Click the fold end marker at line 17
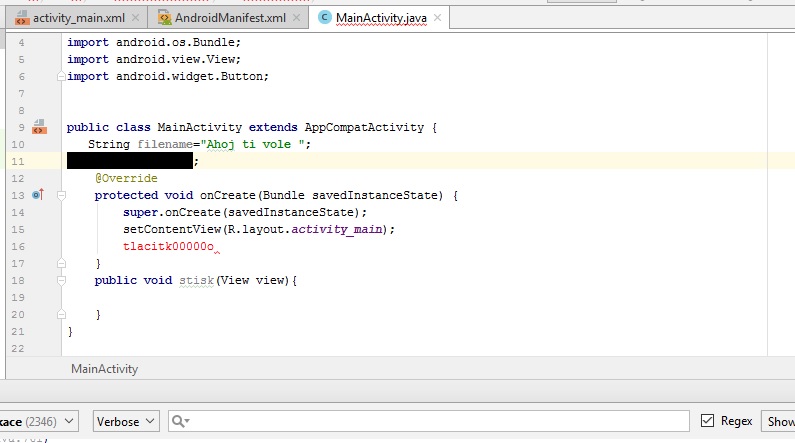This screenshot has height=443, width=795. pyautogui.click(x=61, y=263)
